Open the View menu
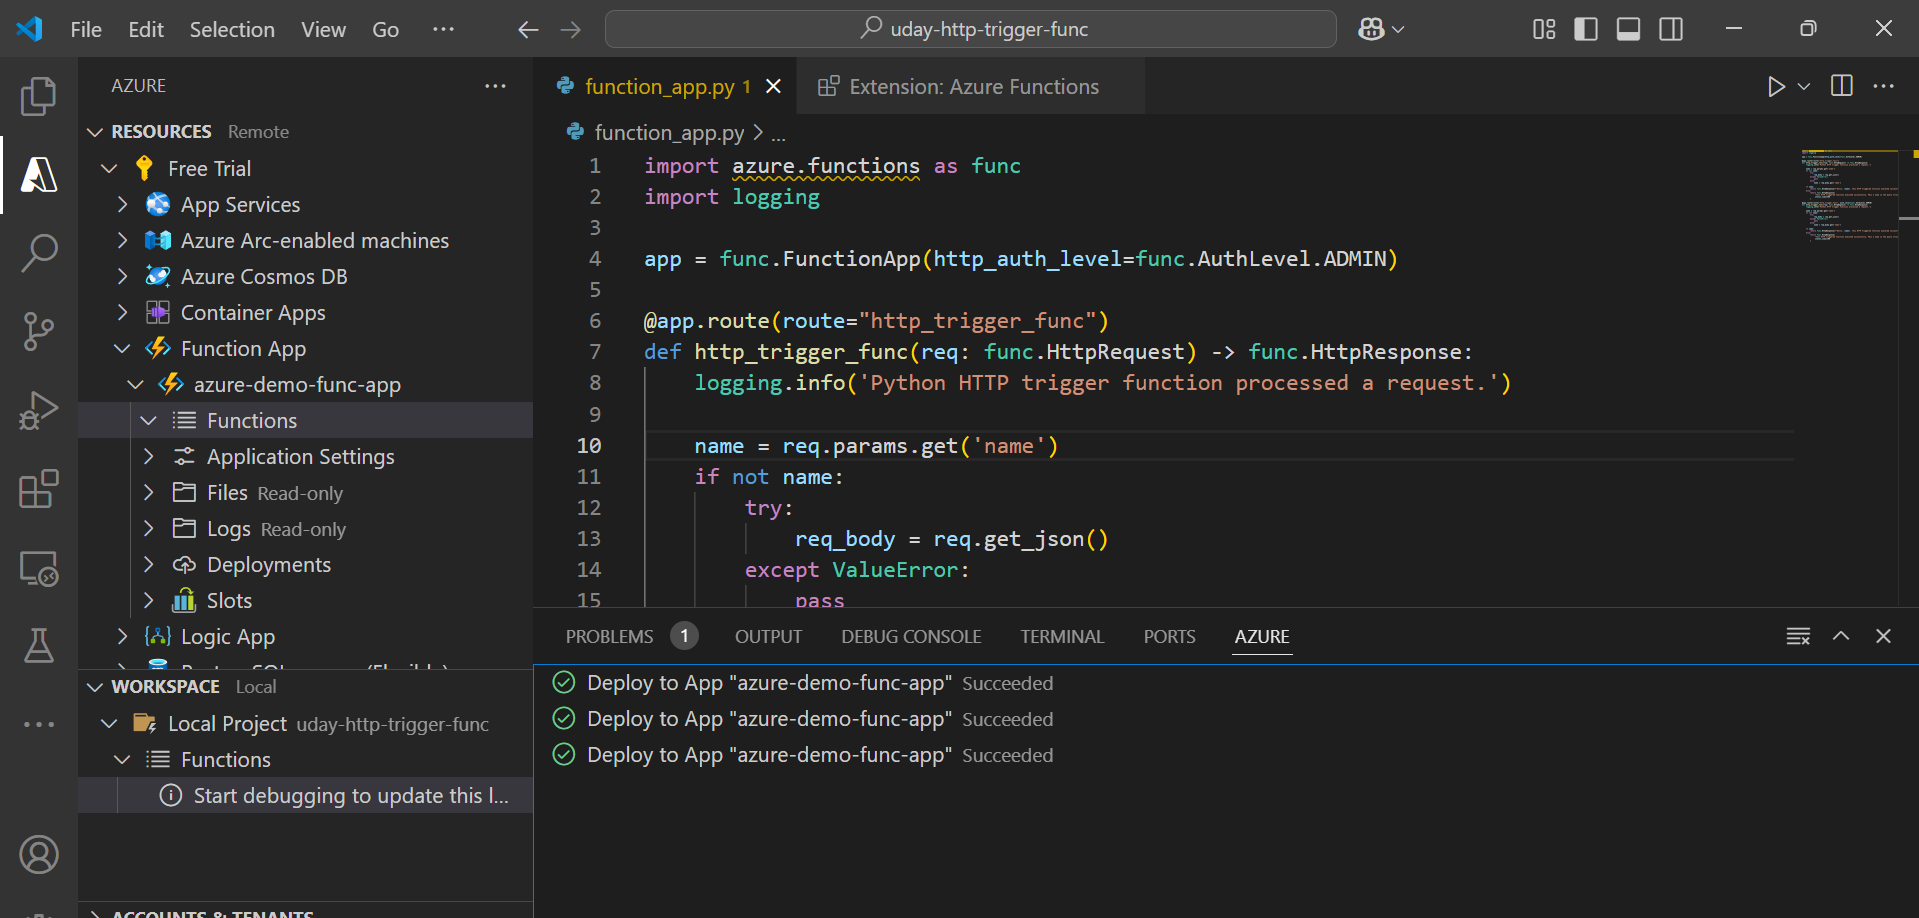 (x=323, y=30)
